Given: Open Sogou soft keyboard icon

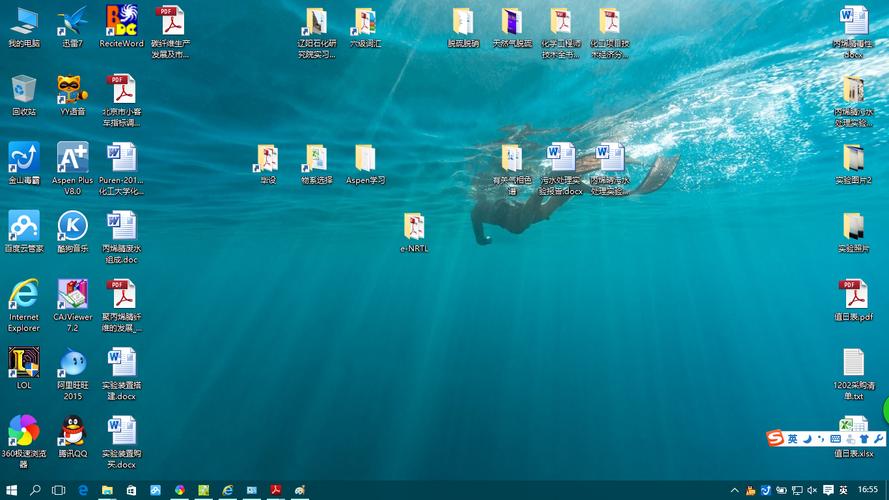Looking at the screenshot, I should (x=835, y=439).
